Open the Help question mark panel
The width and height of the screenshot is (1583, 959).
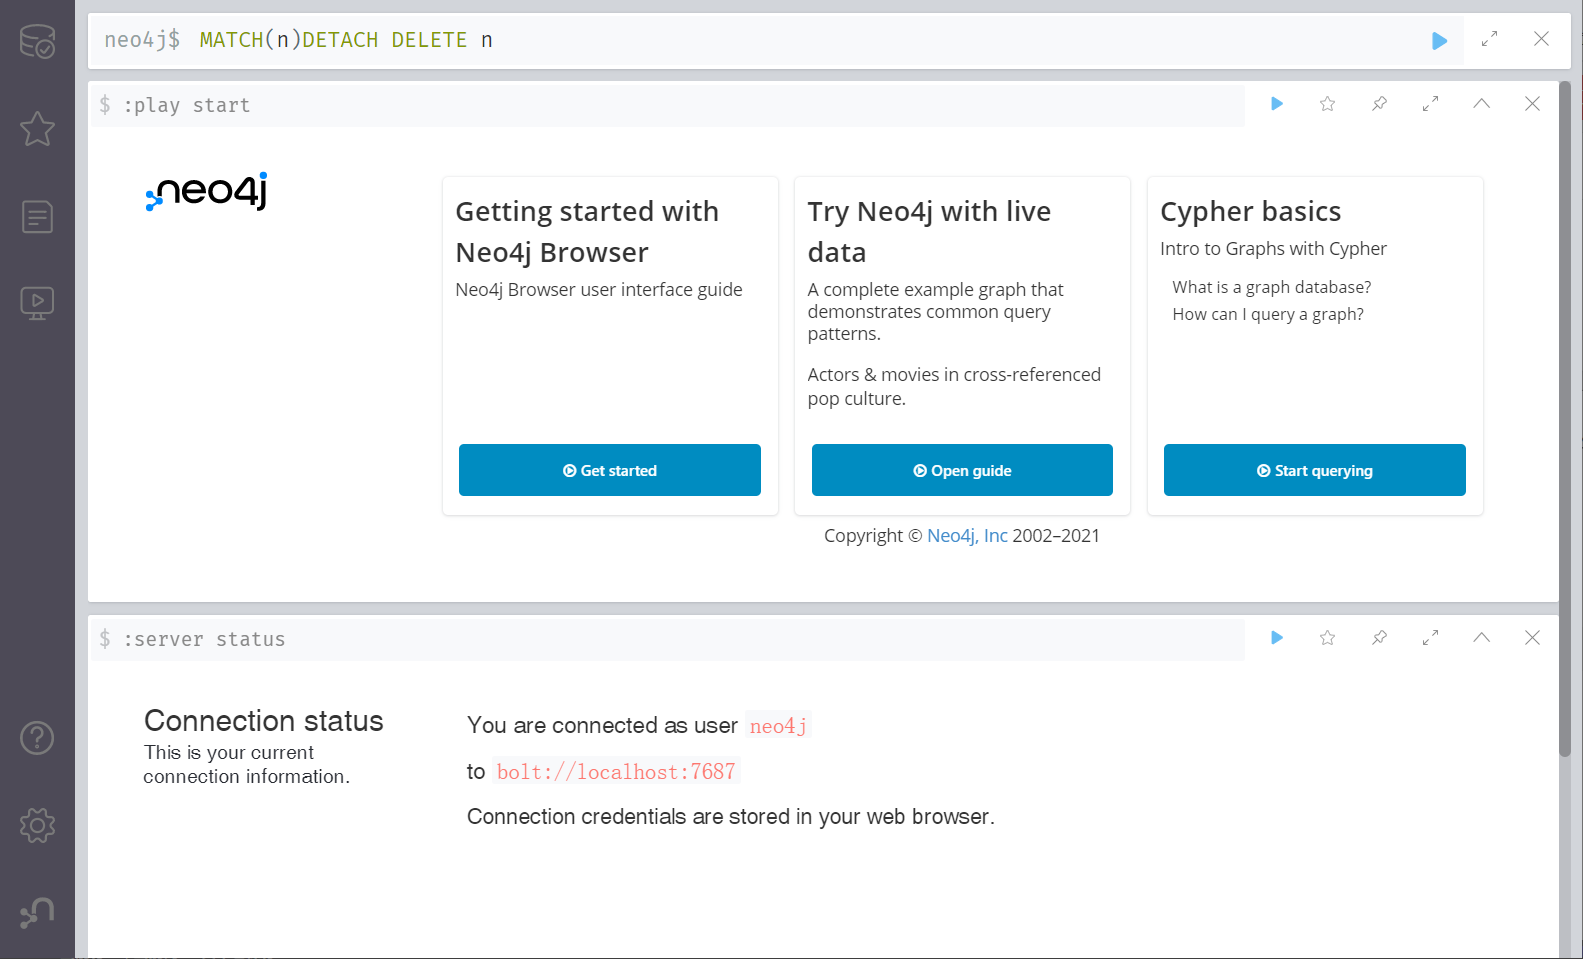click(37, 738)
